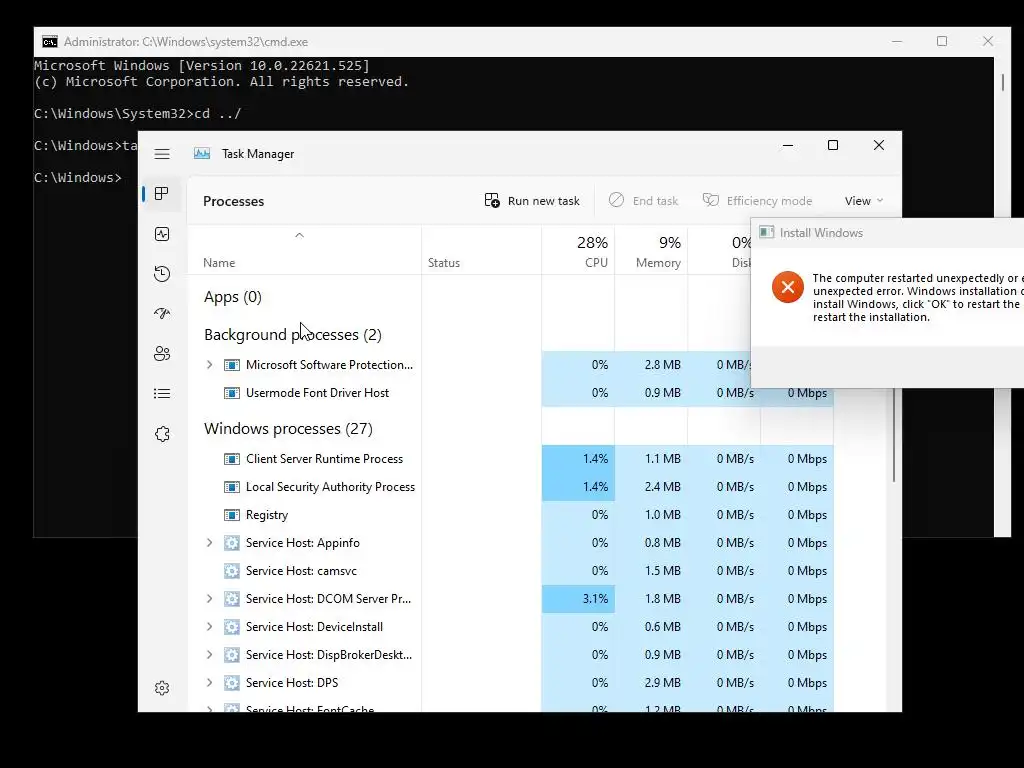
Task: Select the Windows processes (27) group header
Action: click(x=288, y=428)
